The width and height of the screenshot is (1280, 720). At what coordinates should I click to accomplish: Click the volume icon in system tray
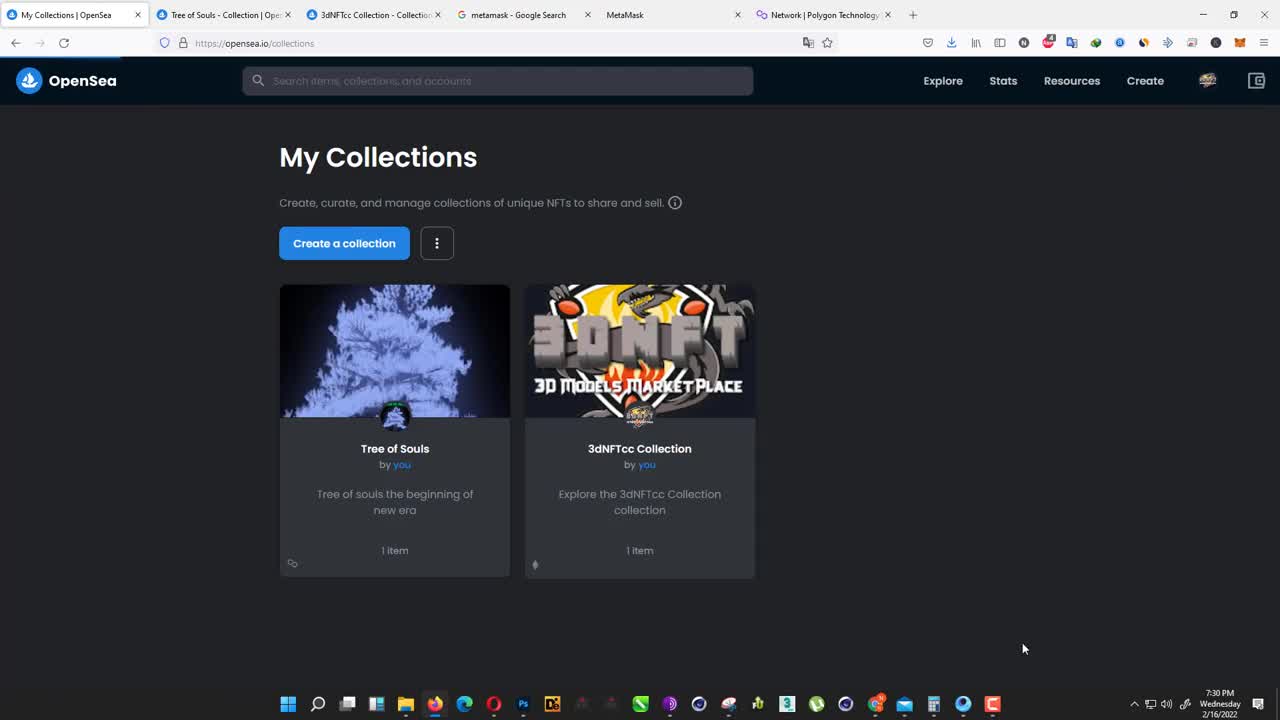coord(1166,704)
